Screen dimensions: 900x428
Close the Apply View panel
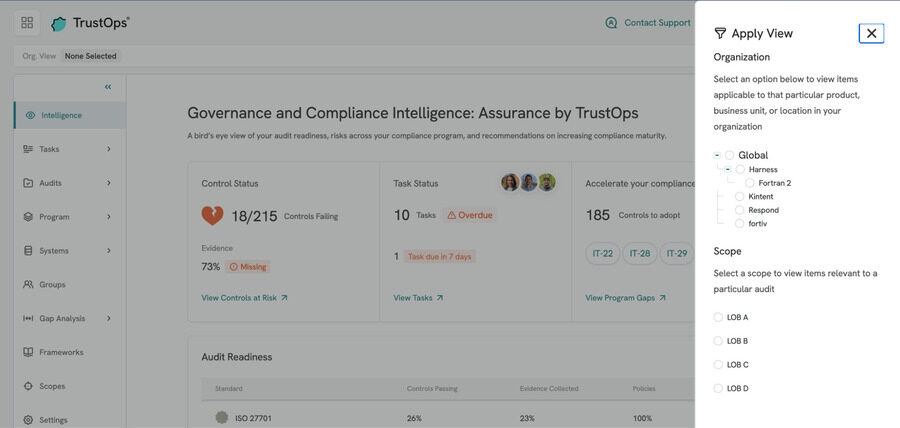point(871,33)
